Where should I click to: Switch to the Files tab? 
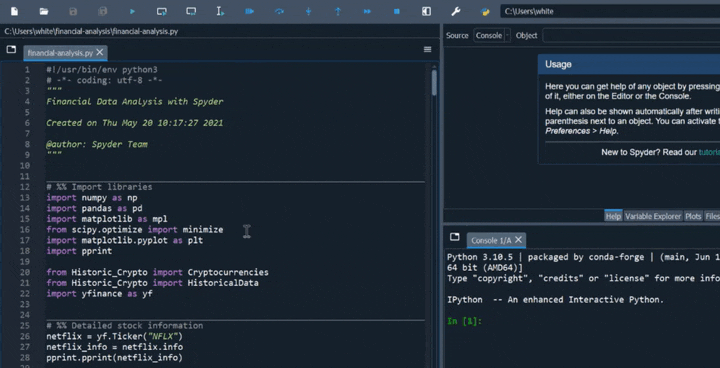[712, 216]
